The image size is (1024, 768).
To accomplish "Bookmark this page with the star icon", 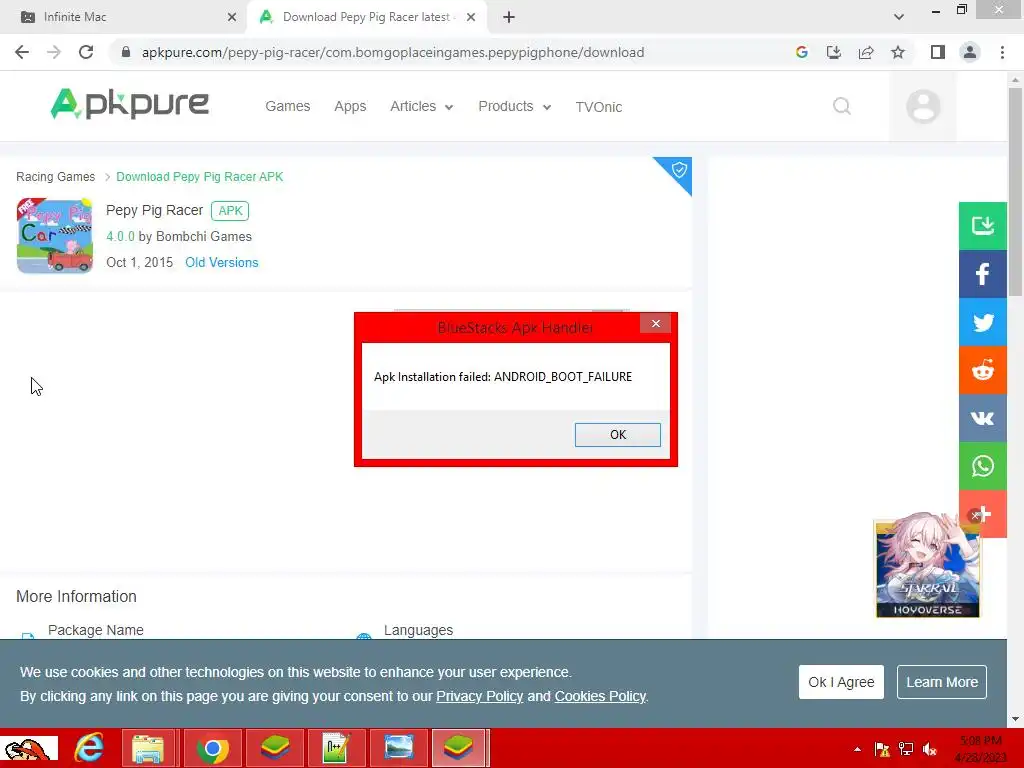I will pyautogui.click(x=898, y=52).
